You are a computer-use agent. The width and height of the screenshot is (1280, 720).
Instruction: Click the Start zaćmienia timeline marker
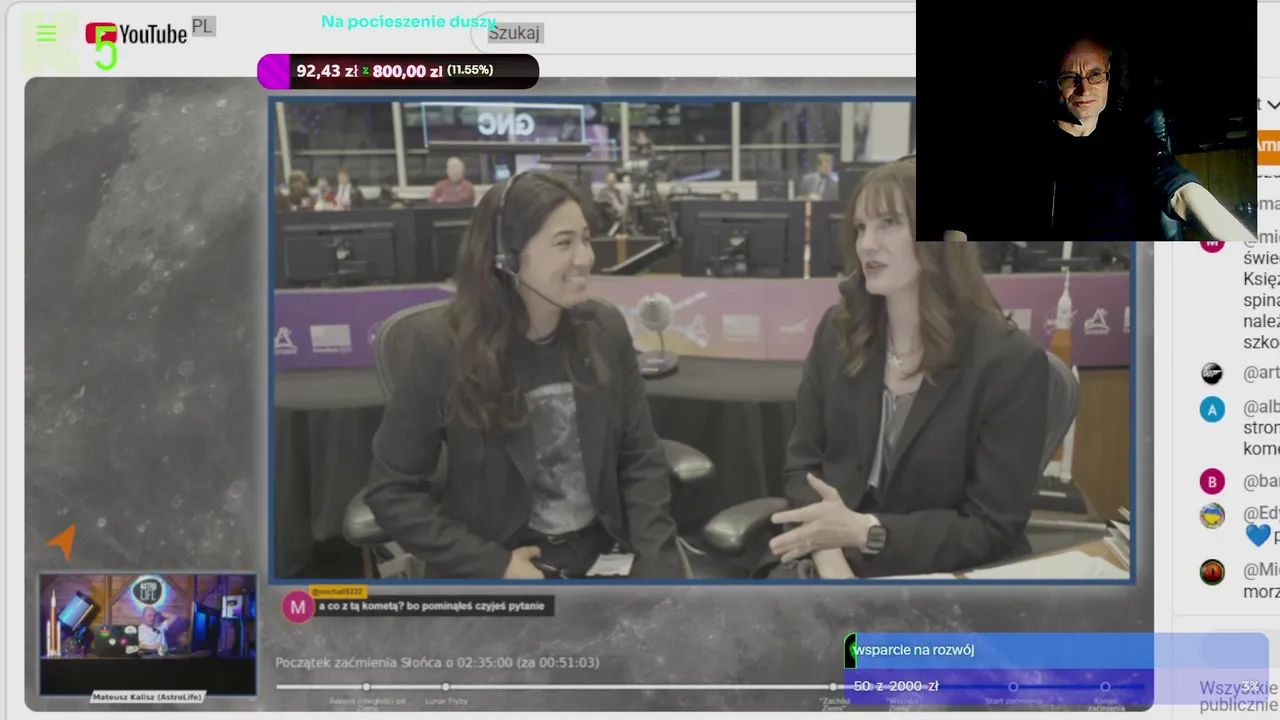[1012, 687]
